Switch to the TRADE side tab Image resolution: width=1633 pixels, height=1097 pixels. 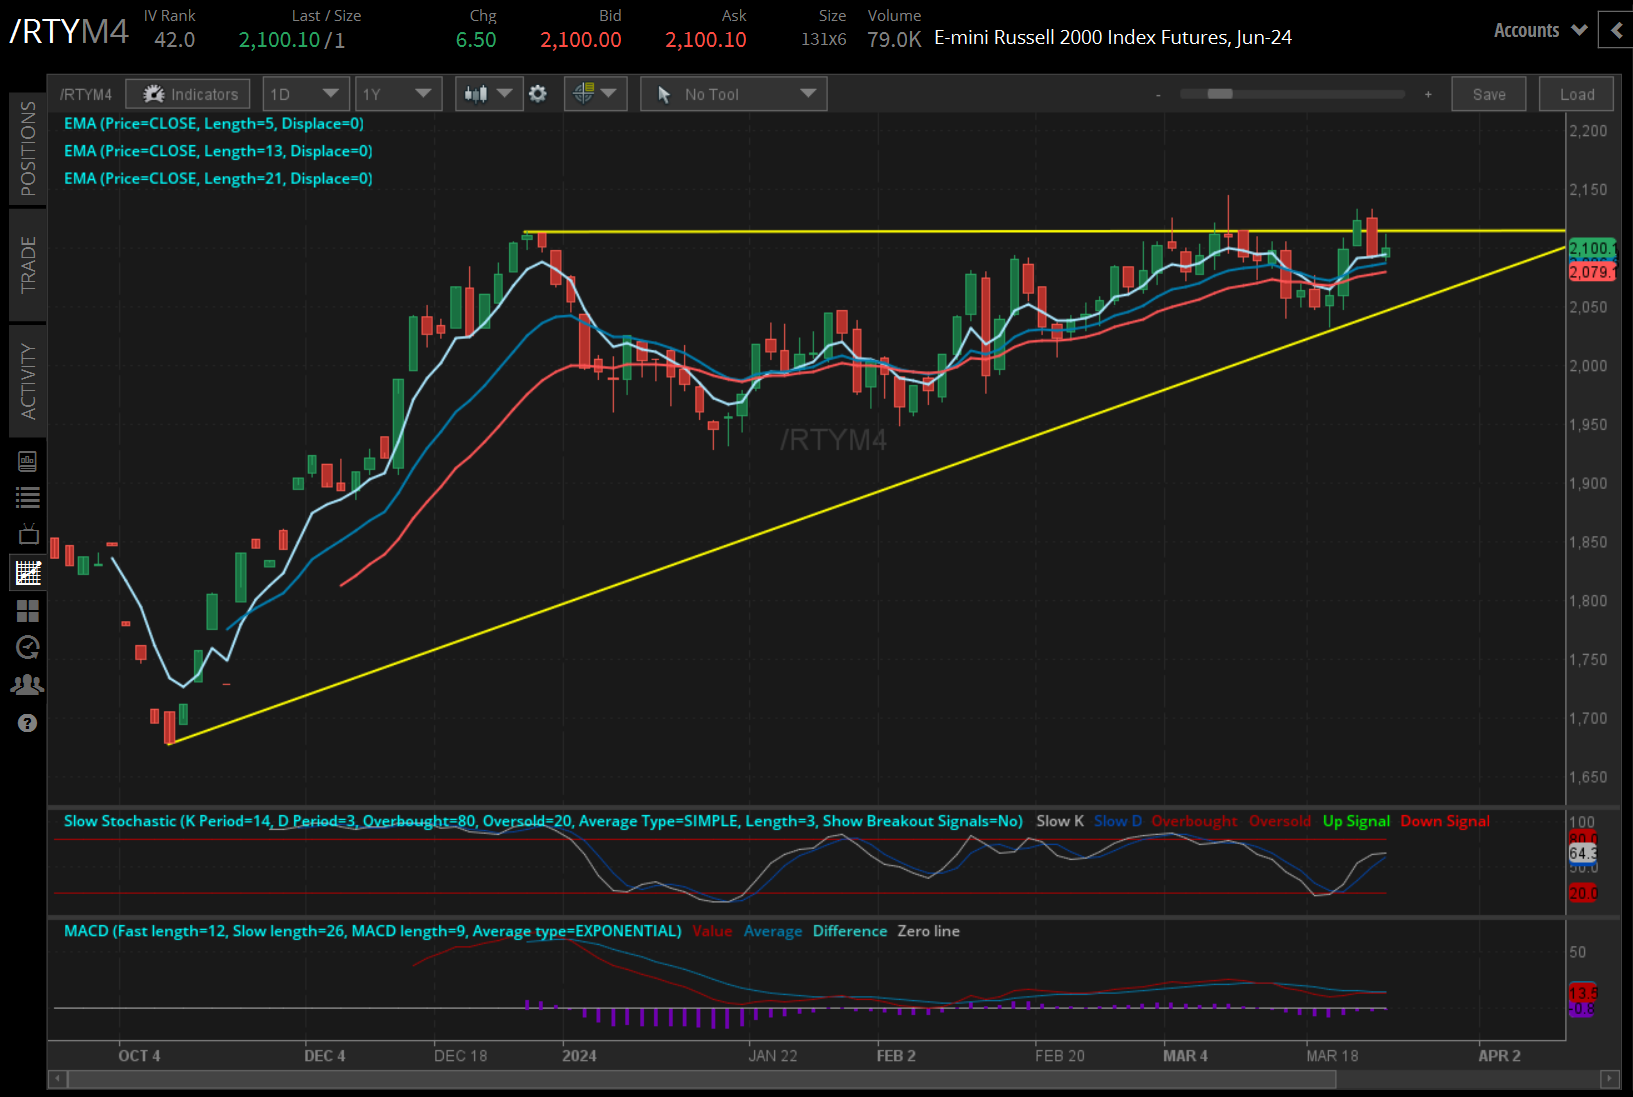coord(28,265)
